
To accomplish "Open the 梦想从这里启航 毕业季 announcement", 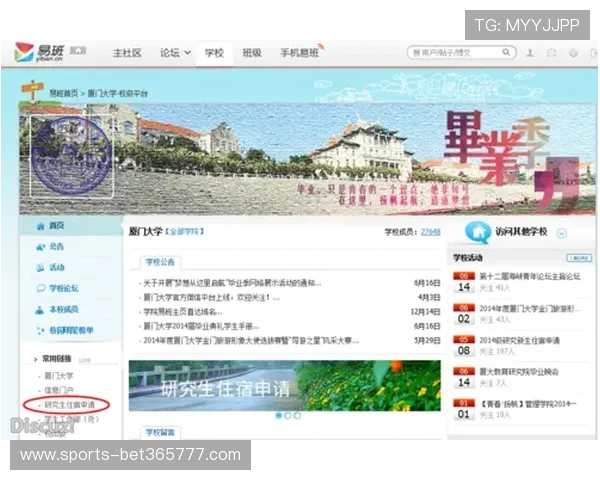I will (x=232, y=283).
